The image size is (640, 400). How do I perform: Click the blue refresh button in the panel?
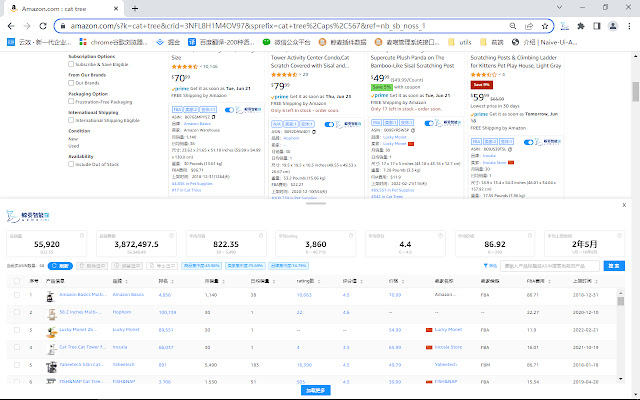(60, 266)
